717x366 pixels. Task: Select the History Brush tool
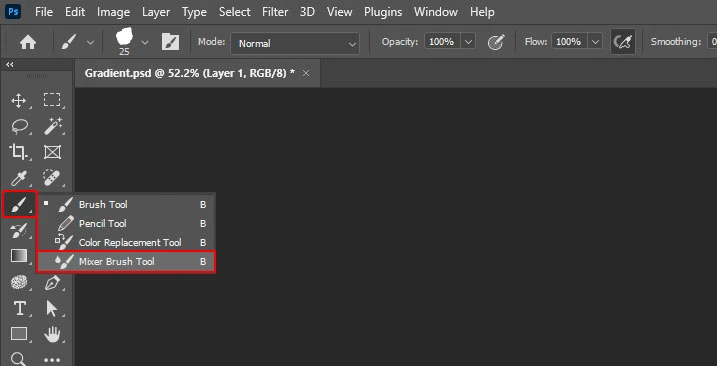click(18, 231)
